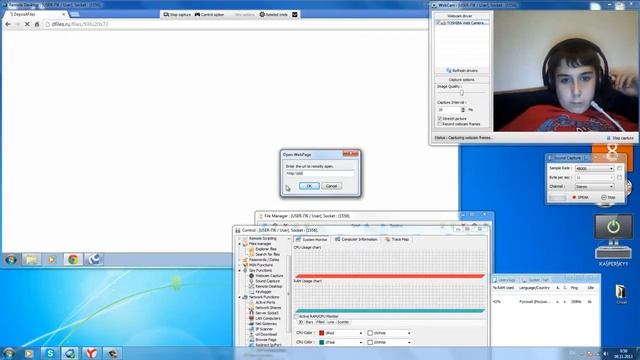Image resolution: width=640 pixels, height=360 pixels.
Task: Switch to Computer Information tab
Action: click(356, 239)
